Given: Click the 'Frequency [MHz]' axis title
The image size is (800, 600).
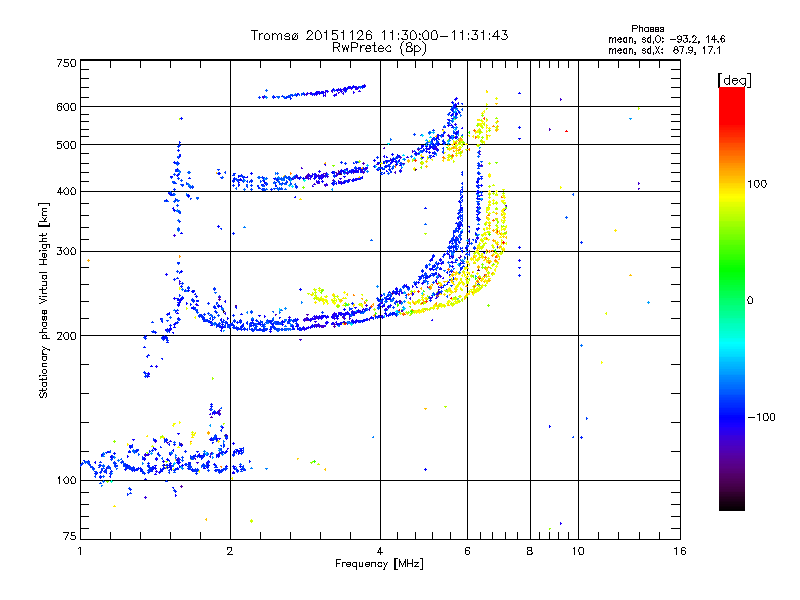Looking at the screenshot, I should tap(379, 564).
